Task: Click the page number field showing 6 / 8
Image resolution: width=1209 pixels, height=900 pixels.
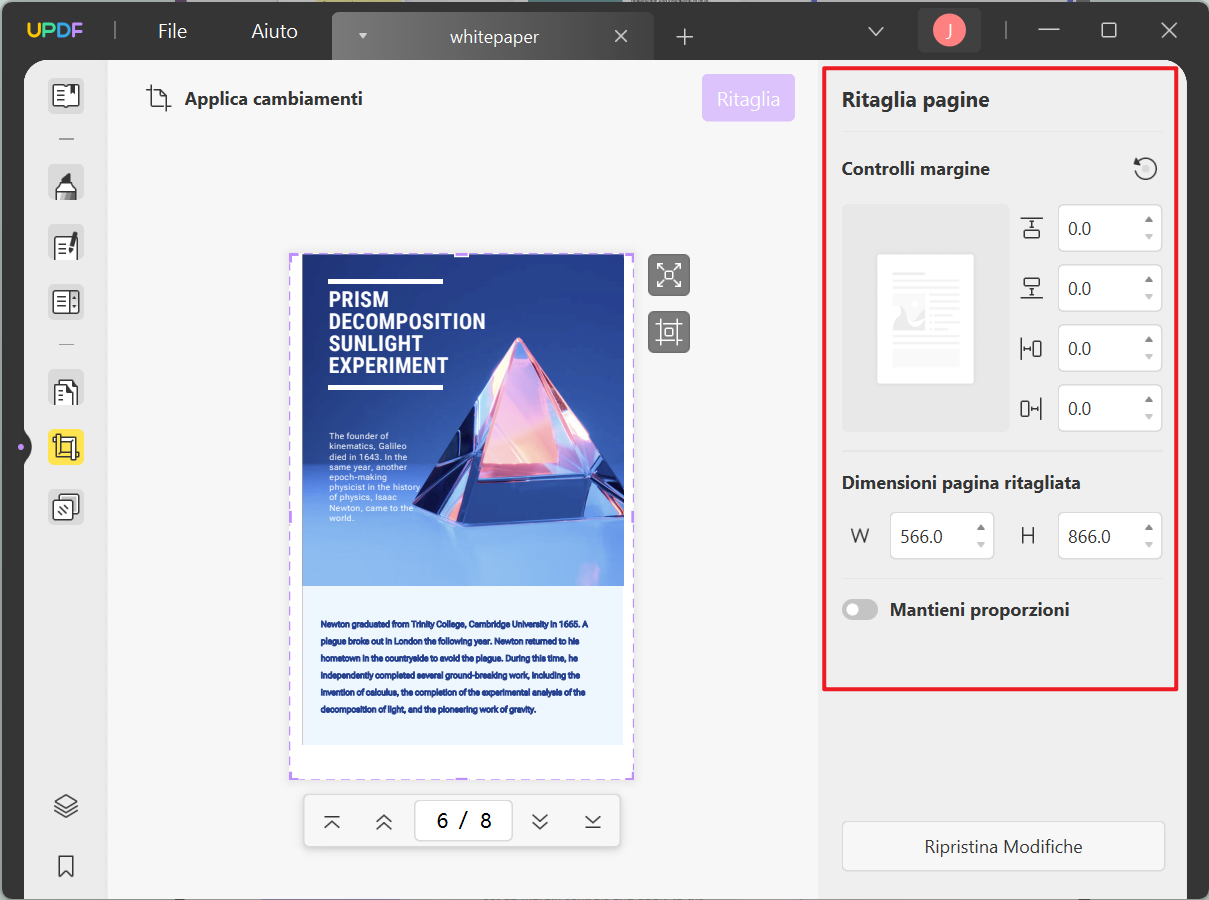Action: coord(463,820)
